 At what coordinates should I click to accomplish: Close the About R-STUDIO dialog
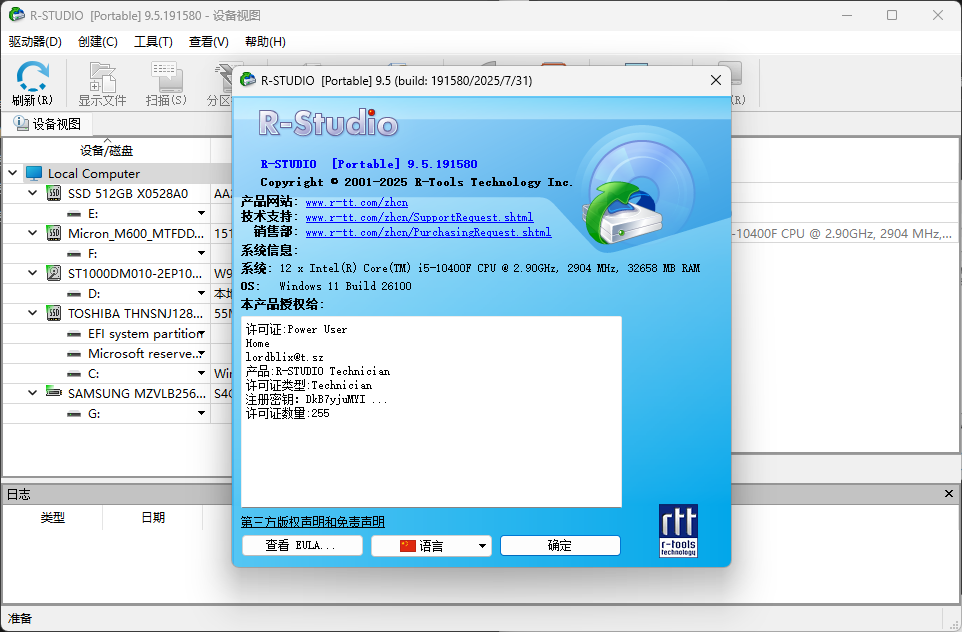[x=715, y=80]
